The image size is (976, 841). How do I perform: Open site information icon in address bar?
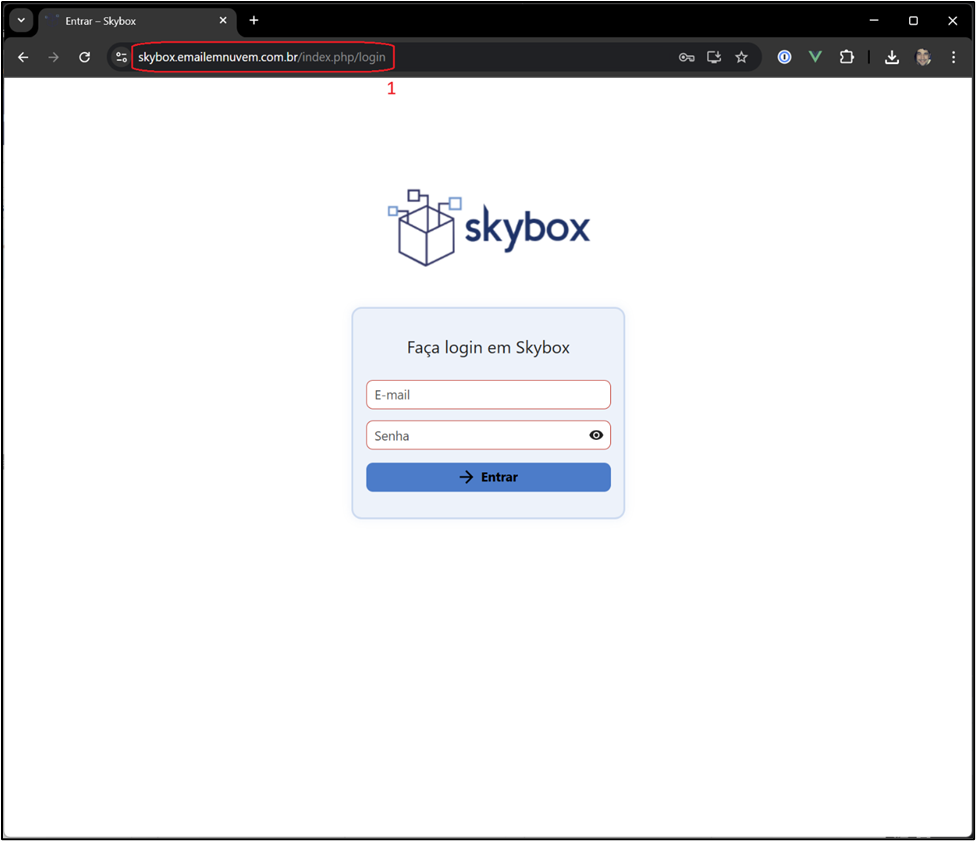click(x=121, y=58)
